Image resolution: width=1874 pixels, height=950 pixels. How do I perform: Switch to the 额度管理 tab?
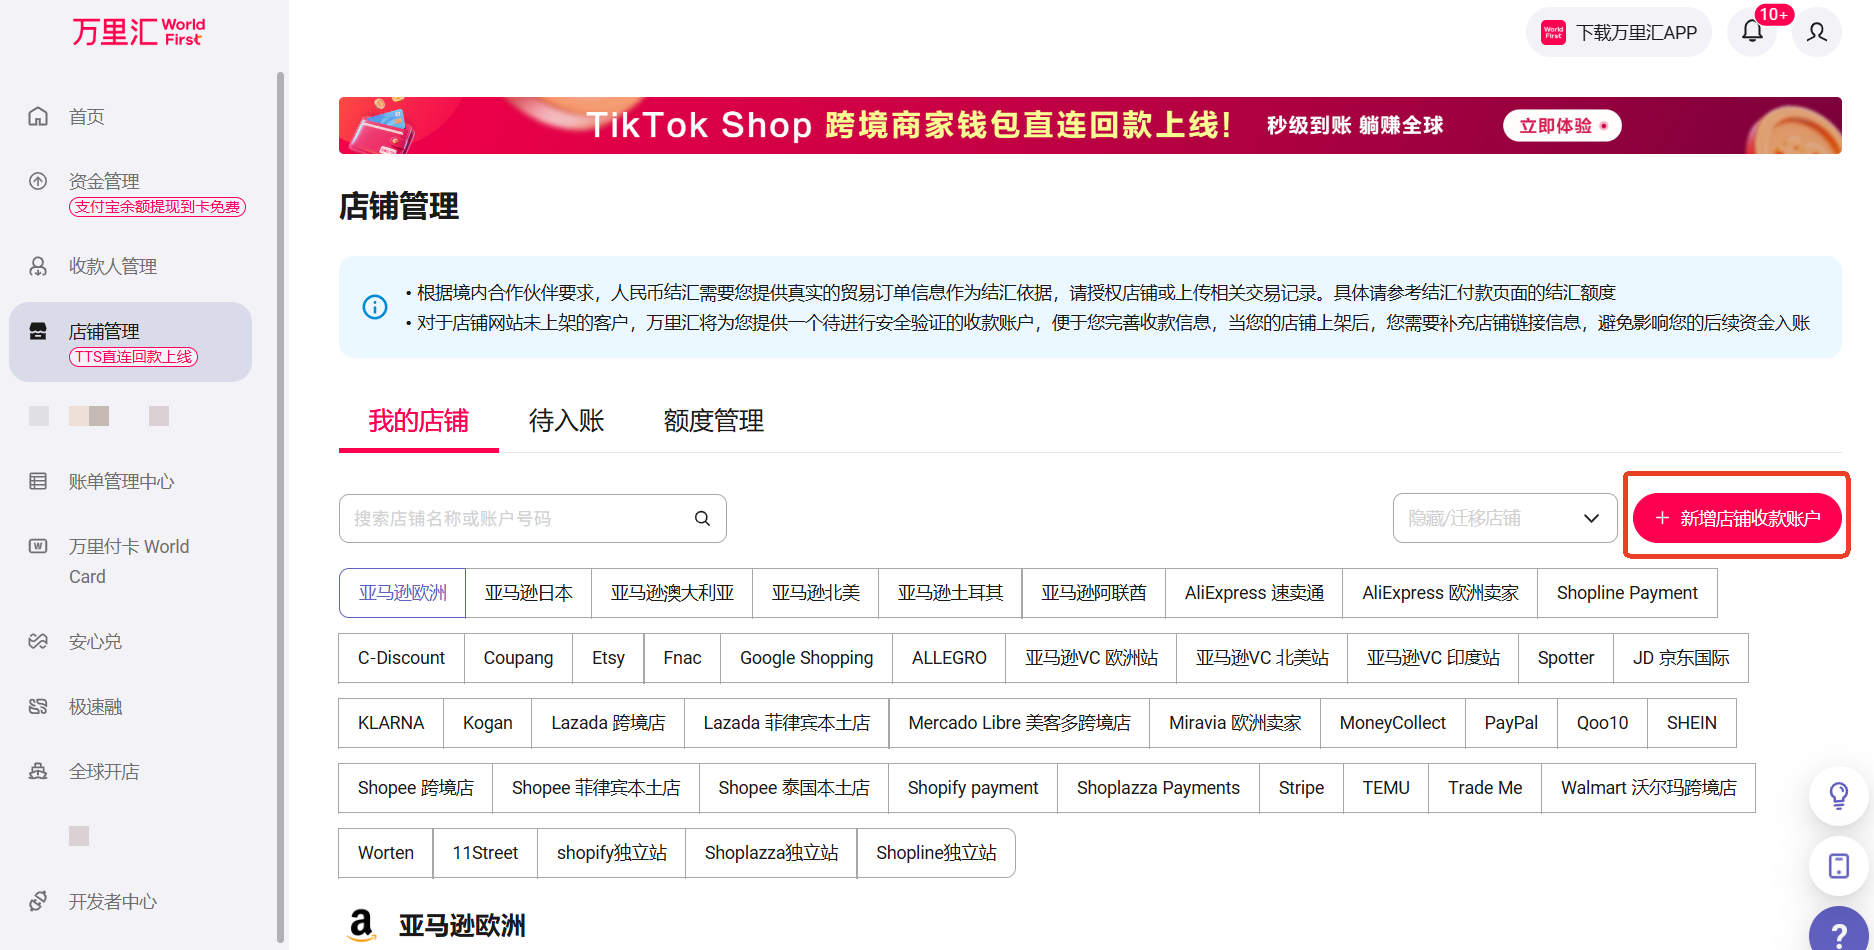(x=713, y=421)
